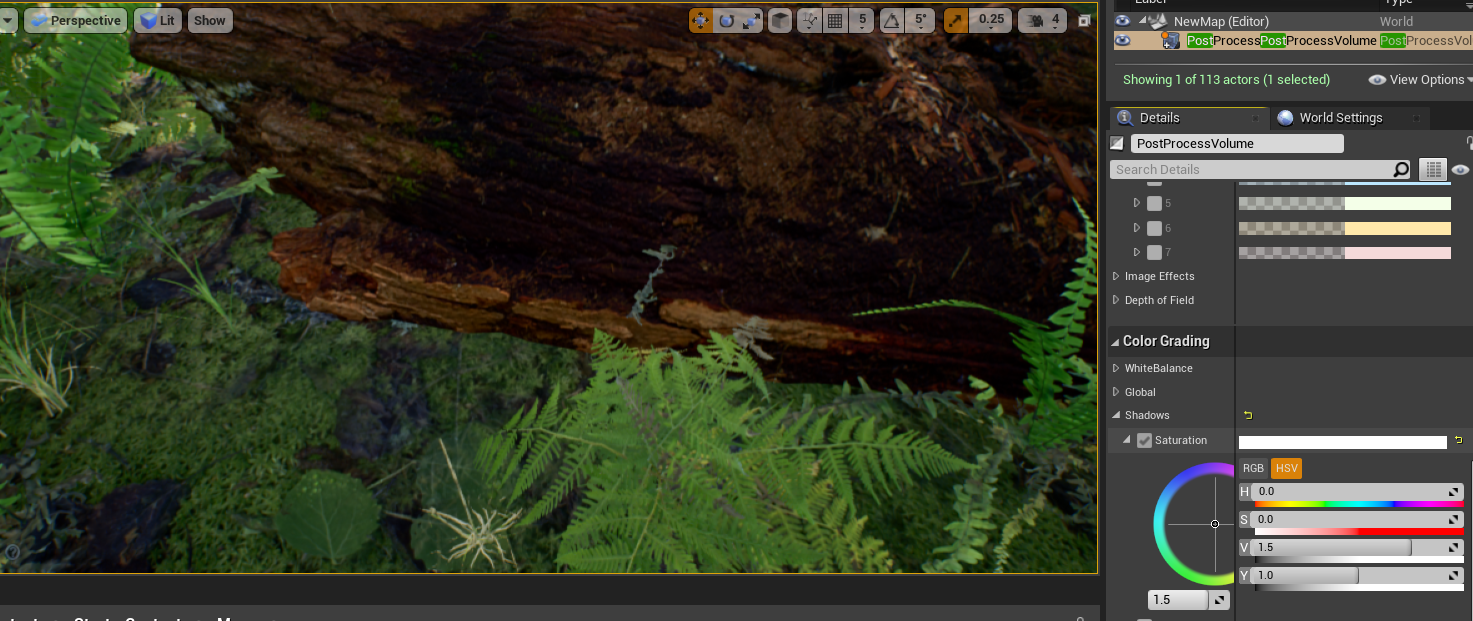Click the white Saturation color bar

1343,442
